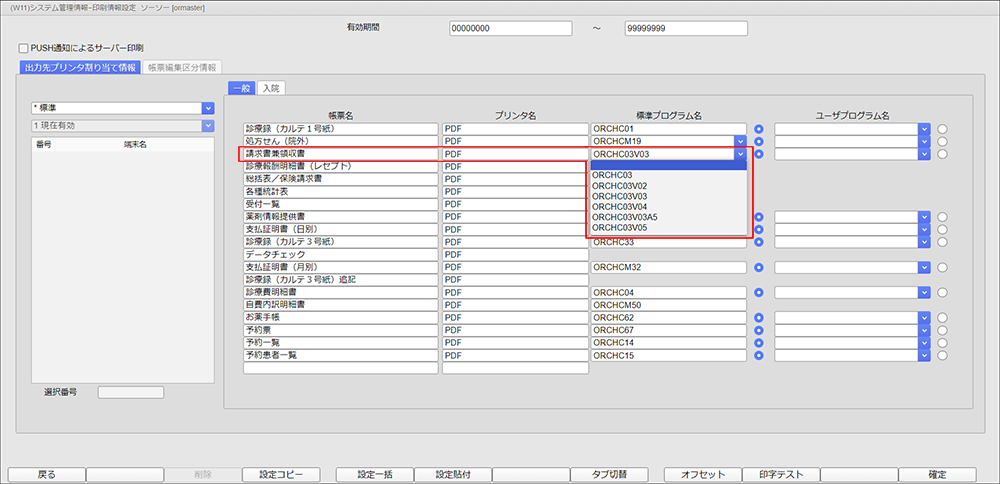The height and width of the screenshot is (484, 1000).
Task: Open user program dropdown for 診療費明細書
Action: coord(924,293)
